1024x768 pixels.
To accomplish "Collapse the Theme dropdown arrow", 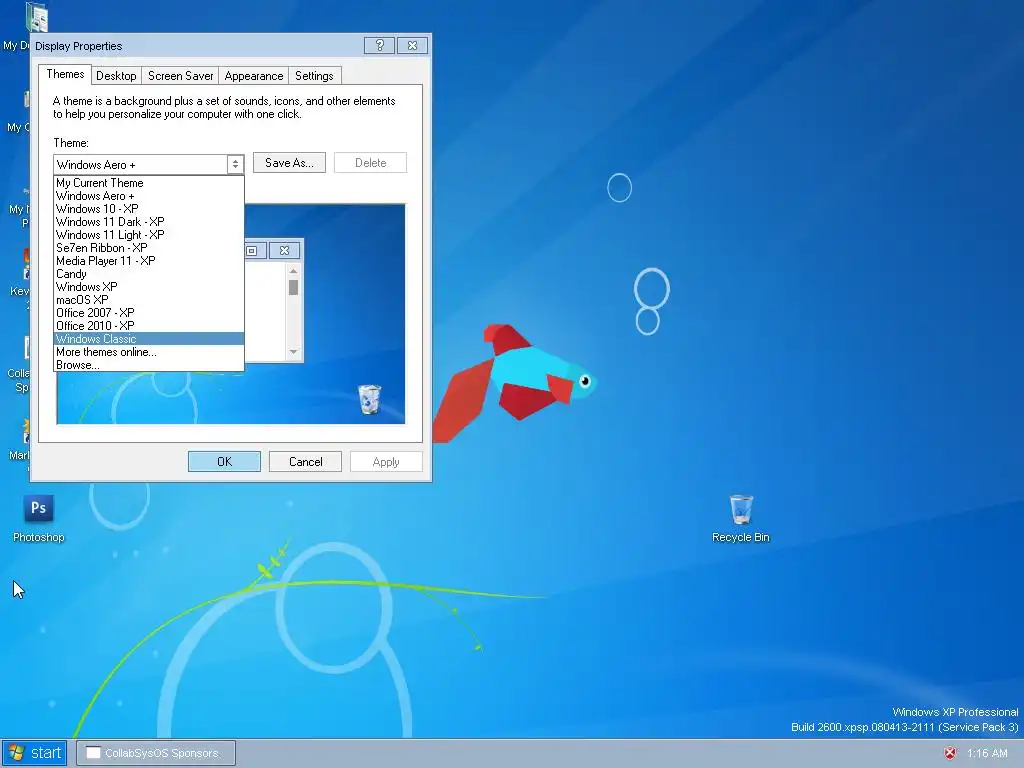I will [x=236, y=165].
